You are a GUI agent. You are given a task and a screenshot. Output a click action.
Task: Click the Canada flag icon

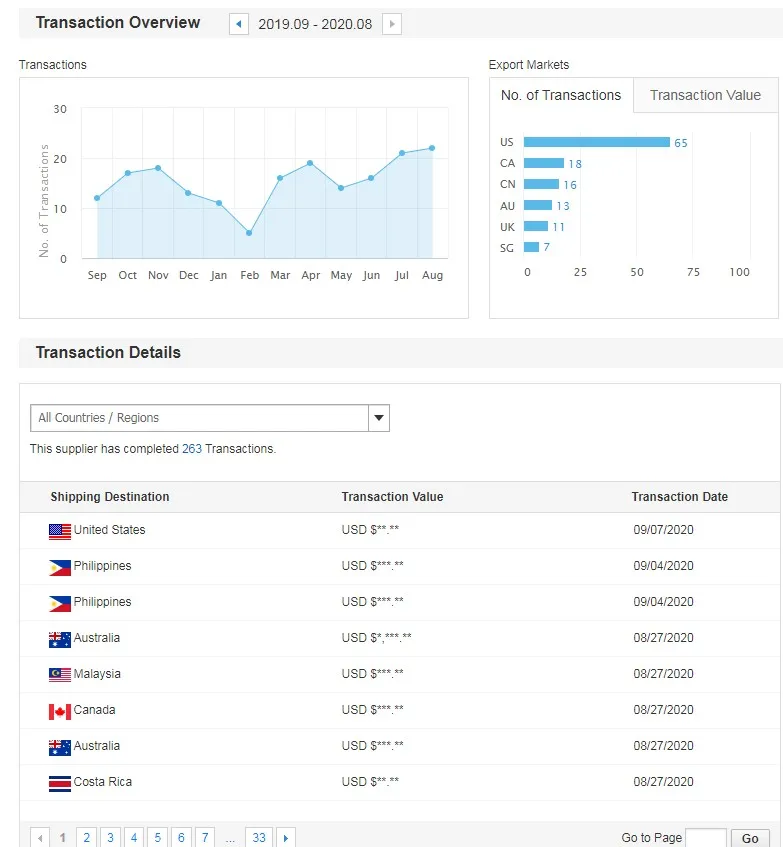click(60, 711)
